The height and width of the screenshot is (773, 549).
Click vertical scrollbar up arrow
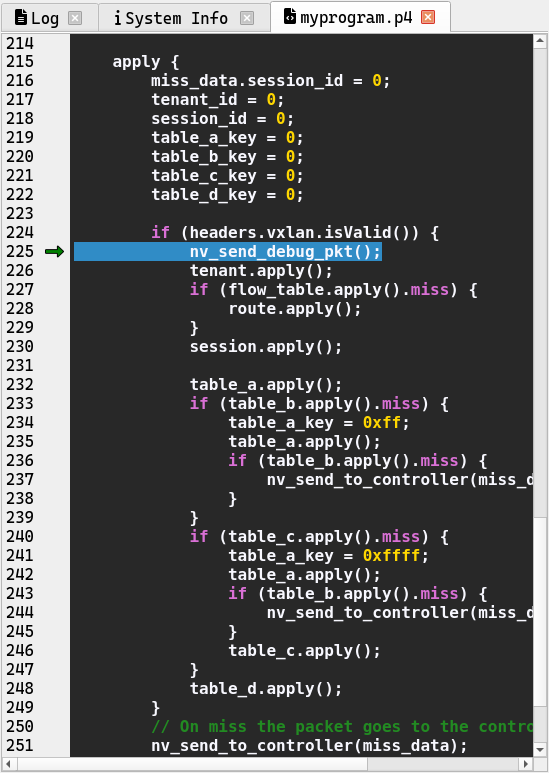tap(540, 42)
